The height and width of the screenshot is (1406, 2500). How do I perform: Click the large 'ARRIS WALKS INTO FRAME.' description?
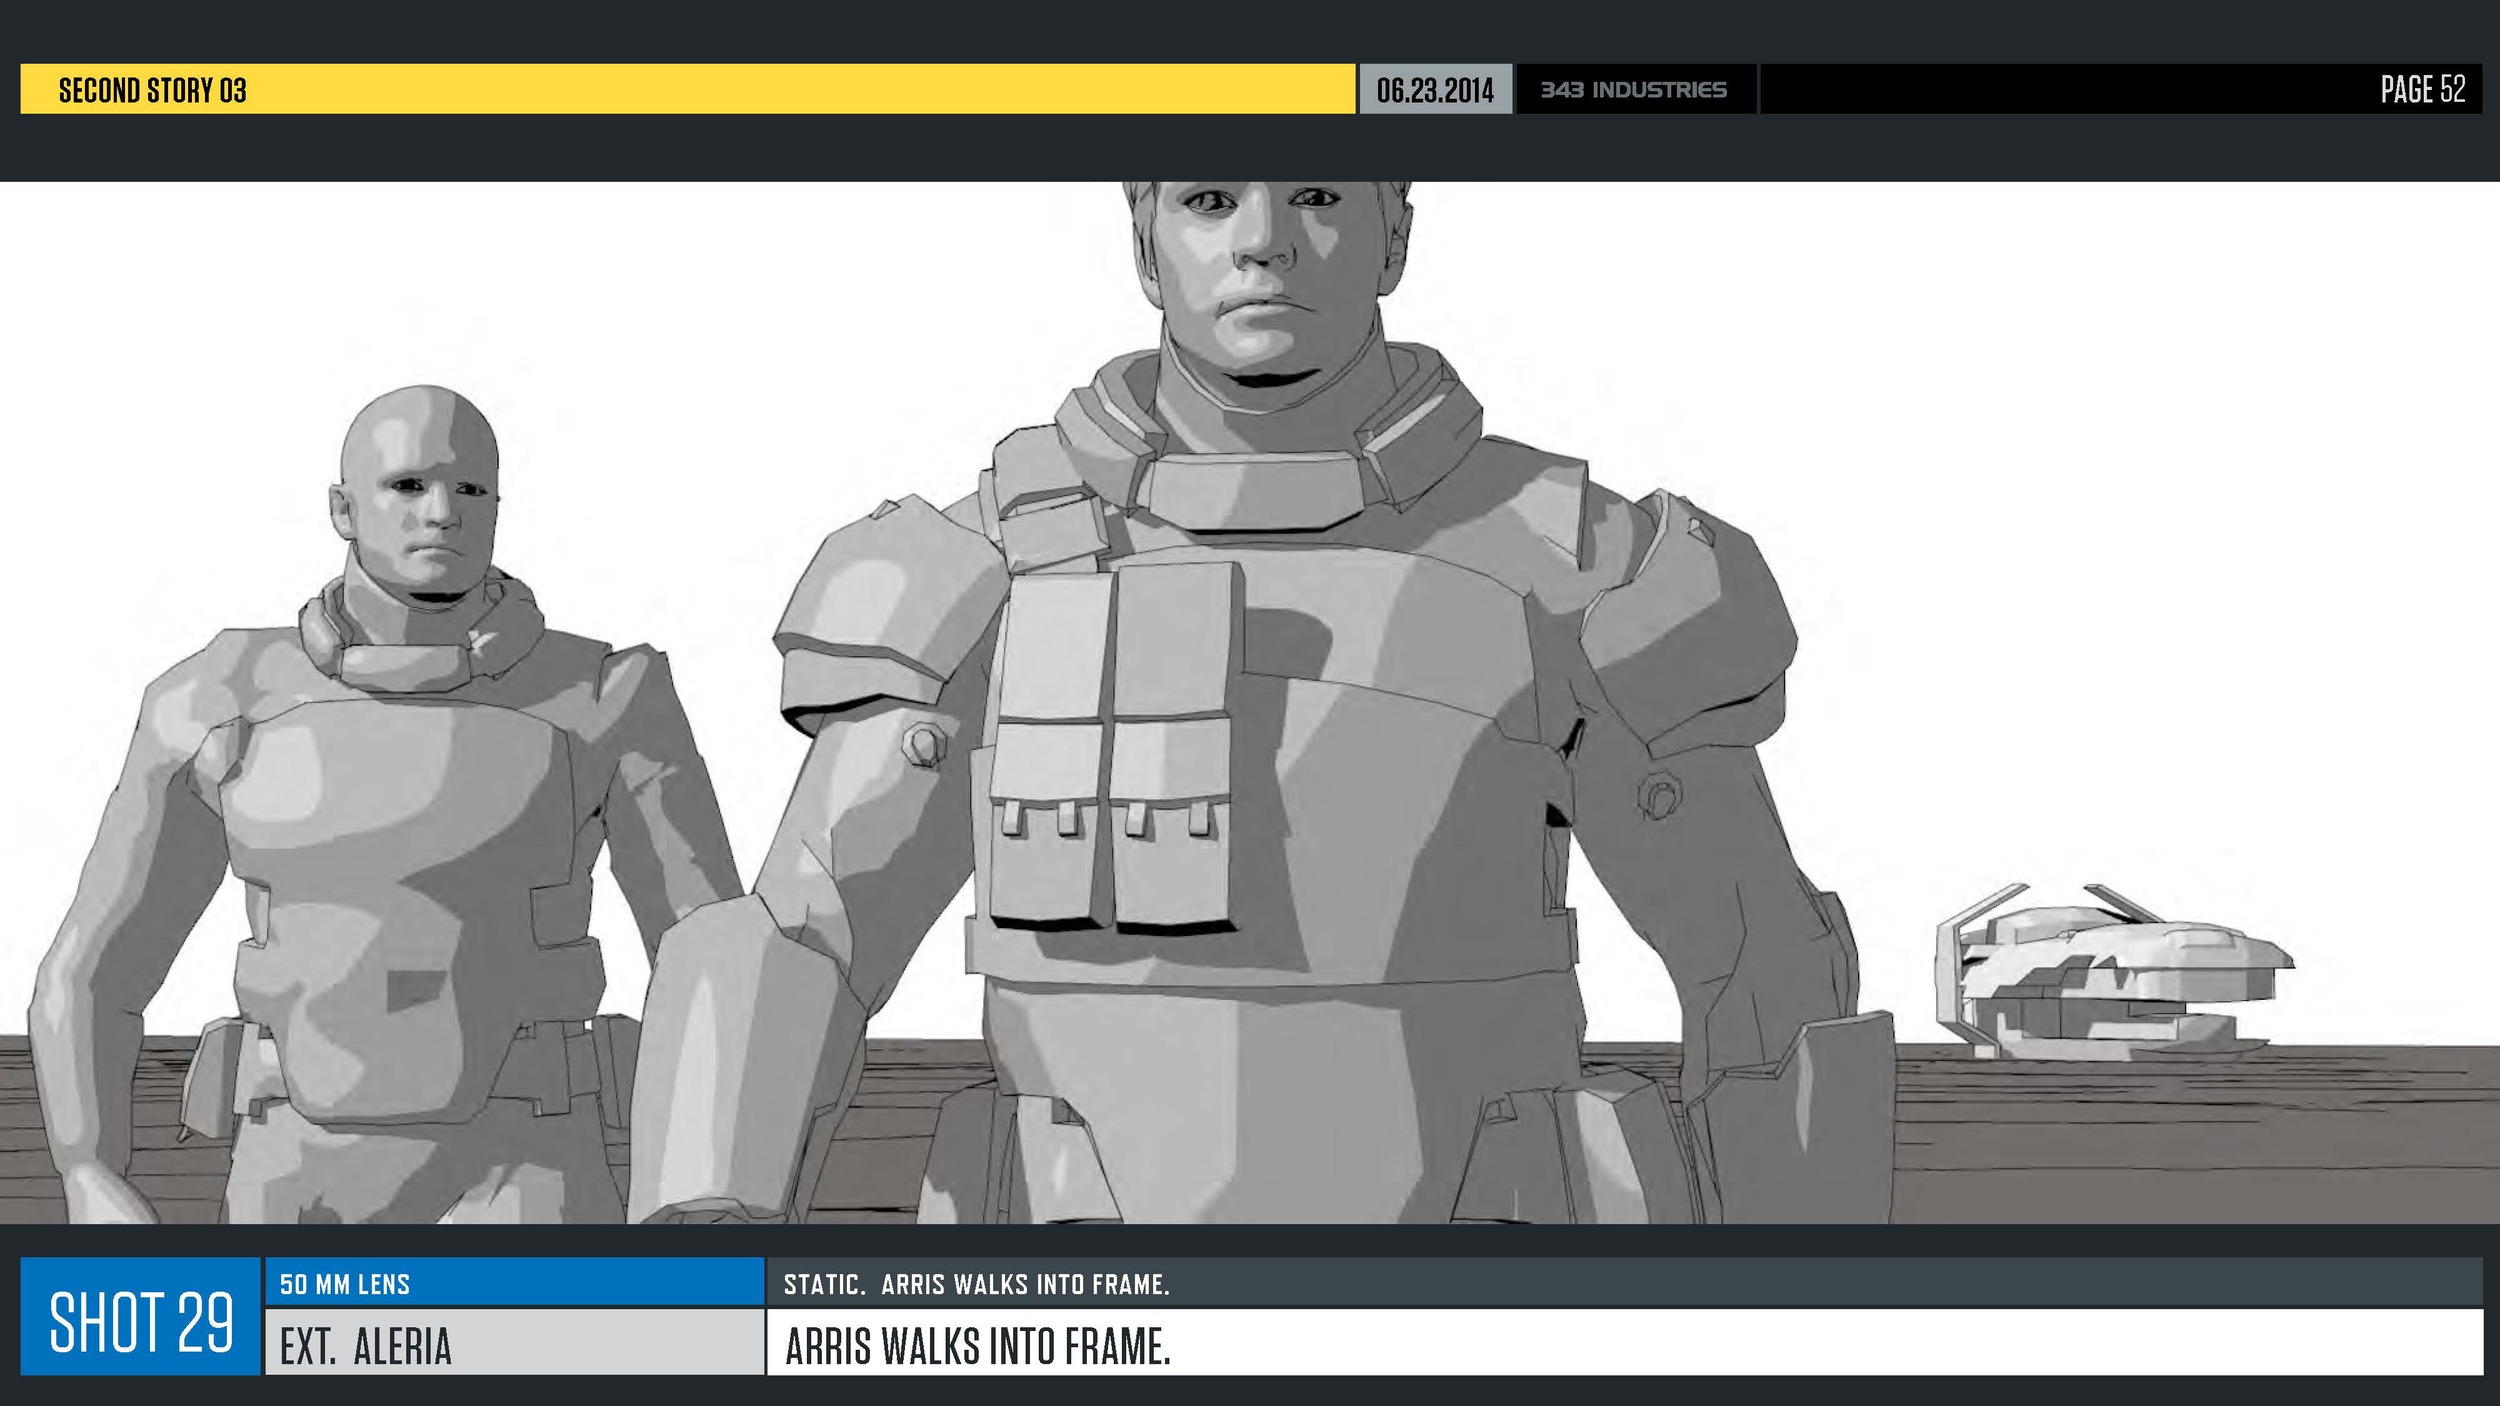click(x=977, y=1346)
